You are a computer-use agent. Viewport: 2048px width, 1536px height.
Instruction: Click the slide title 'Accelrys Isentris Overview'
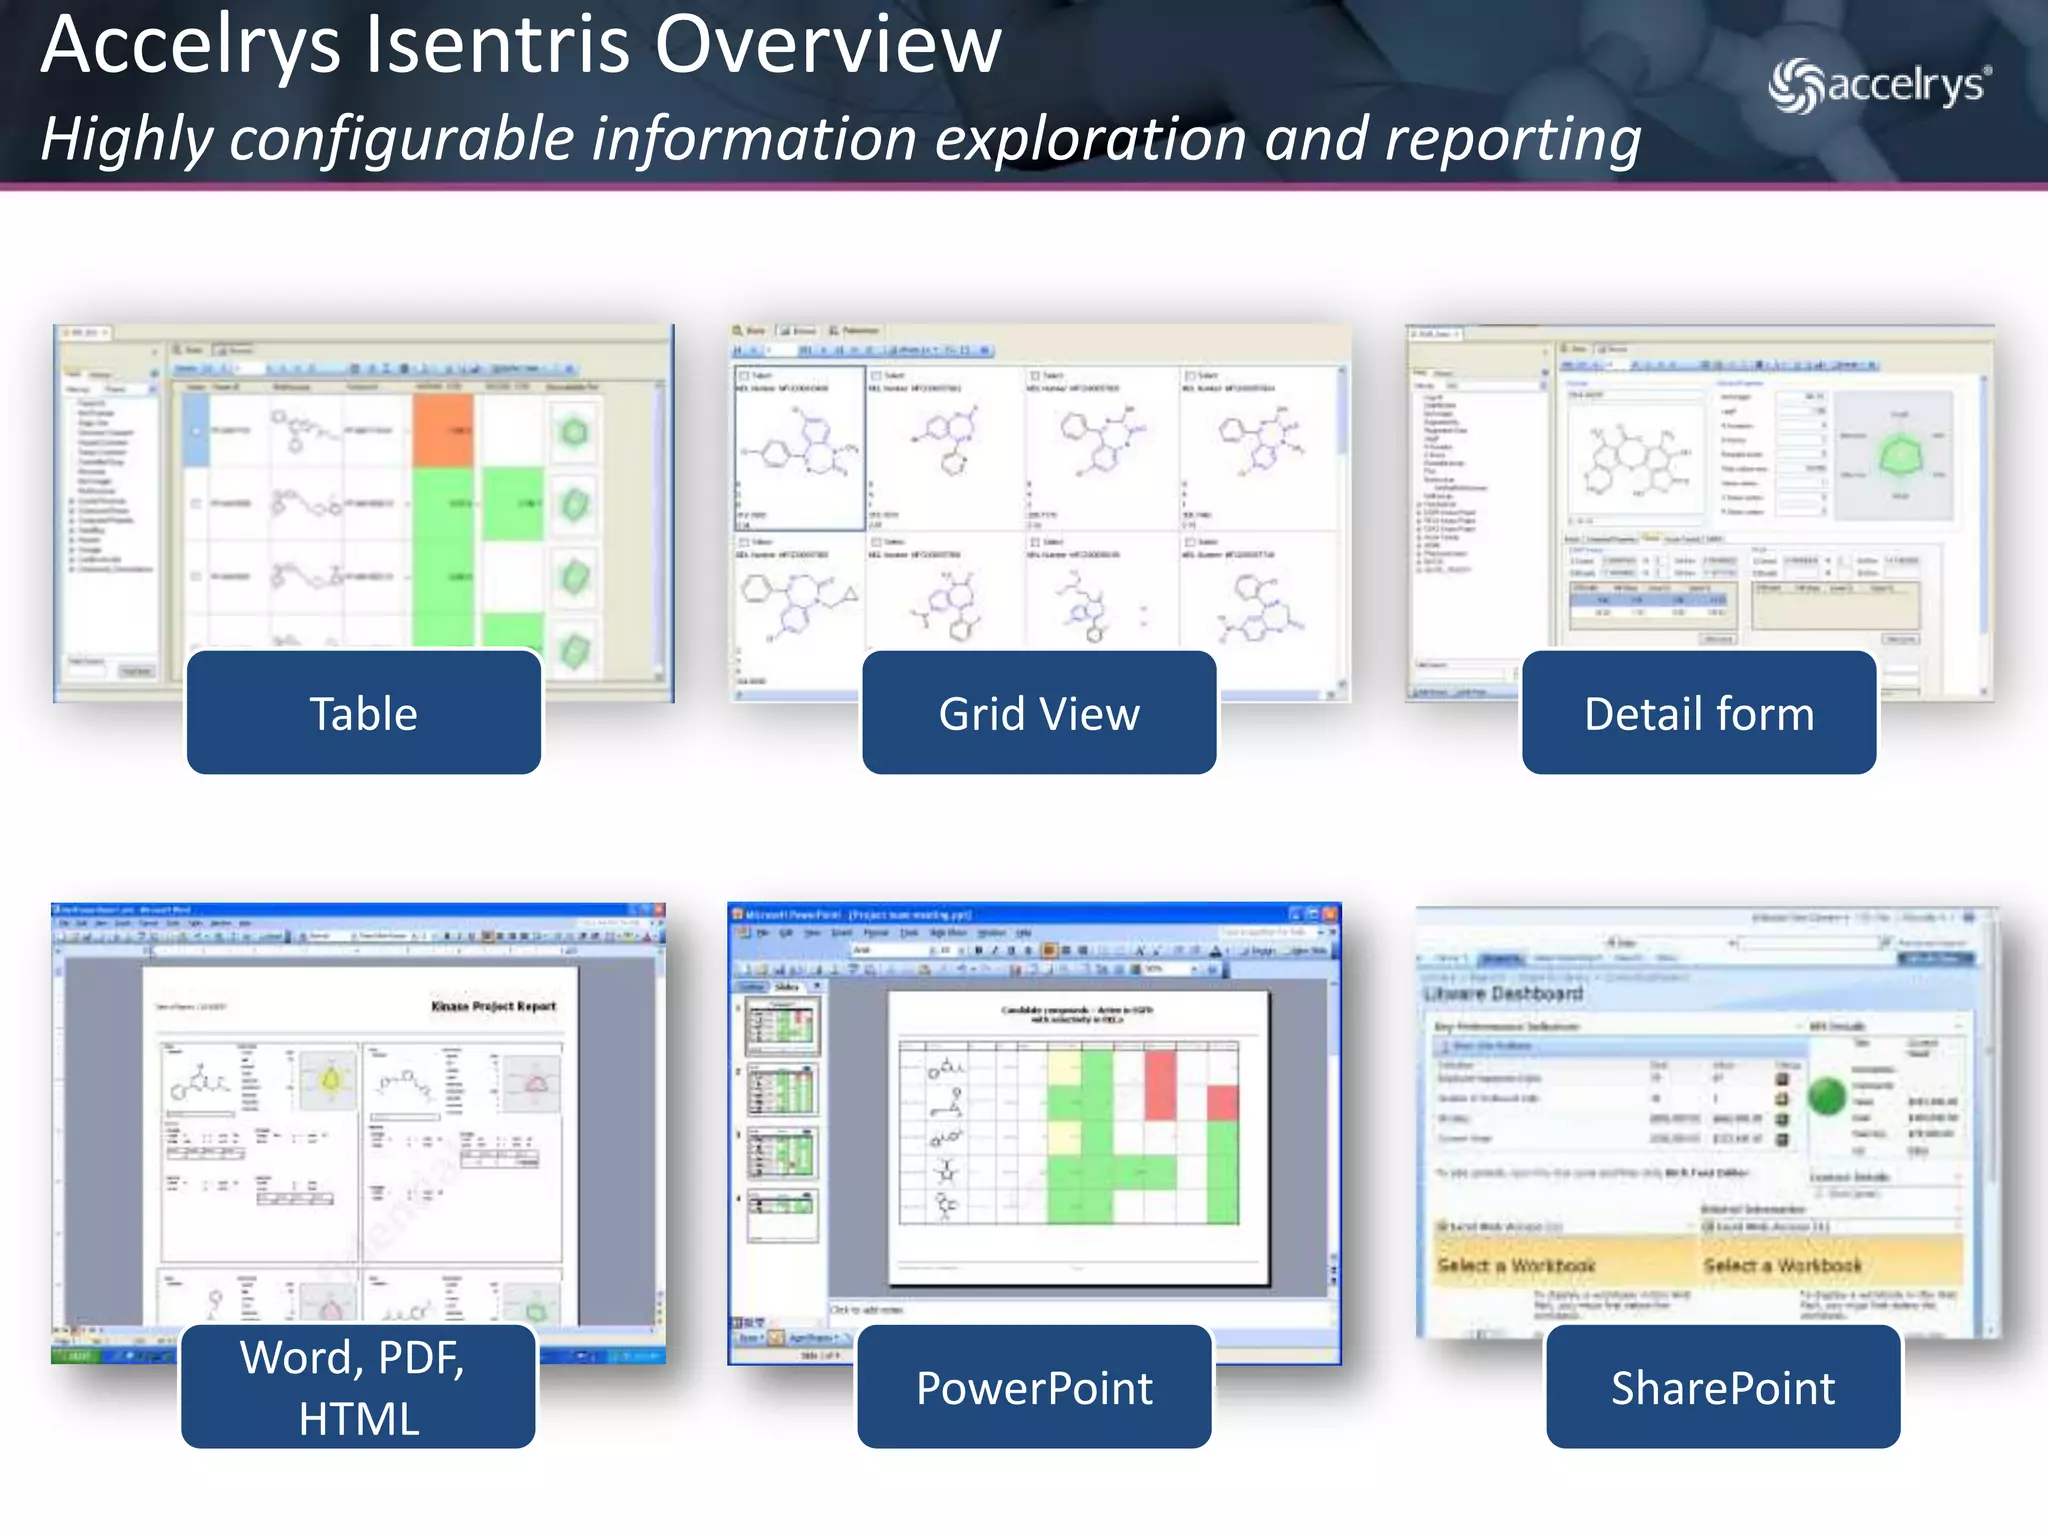521,44
